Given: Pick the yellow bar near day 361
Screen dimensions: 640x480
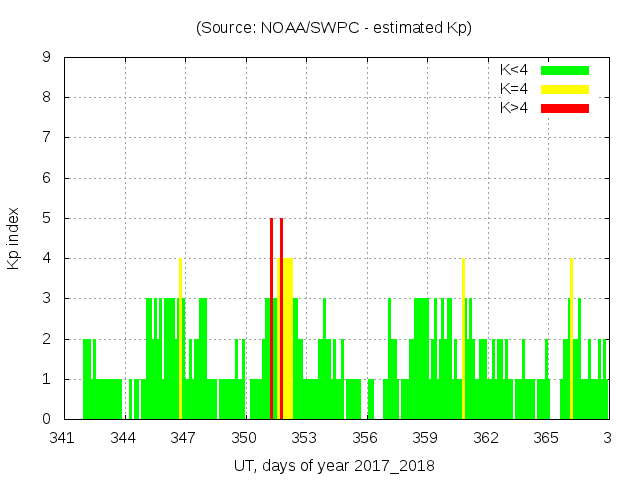Looking at the screenshot, I should 463,340.
